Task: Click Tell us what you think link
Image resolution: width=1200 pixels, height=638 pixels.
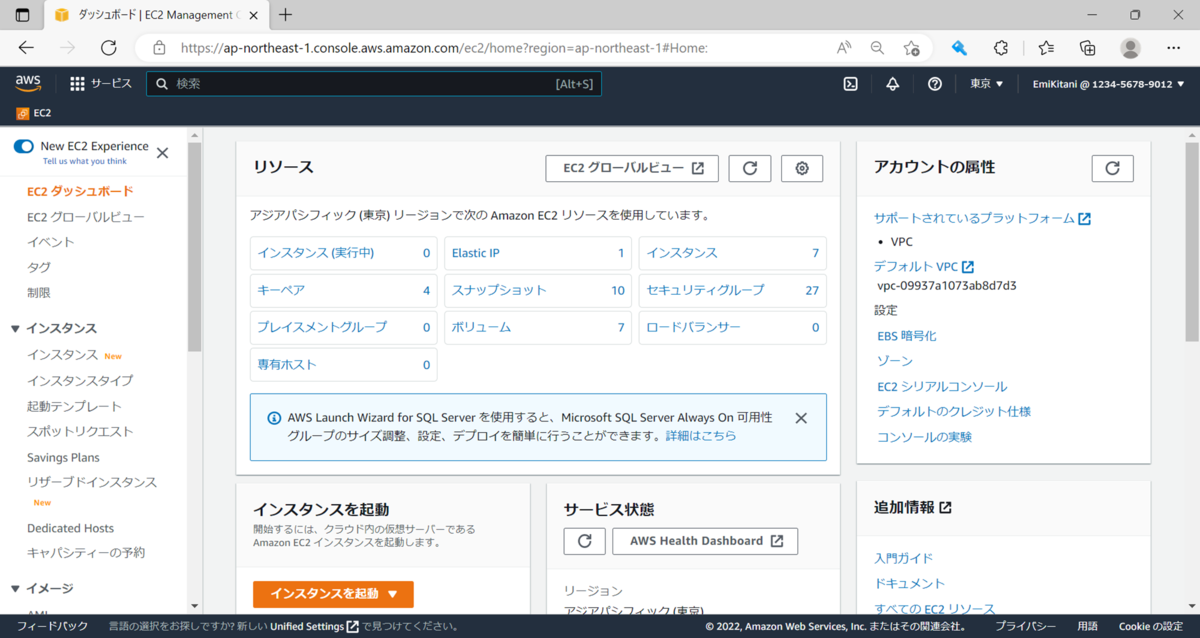Action: 85,161
